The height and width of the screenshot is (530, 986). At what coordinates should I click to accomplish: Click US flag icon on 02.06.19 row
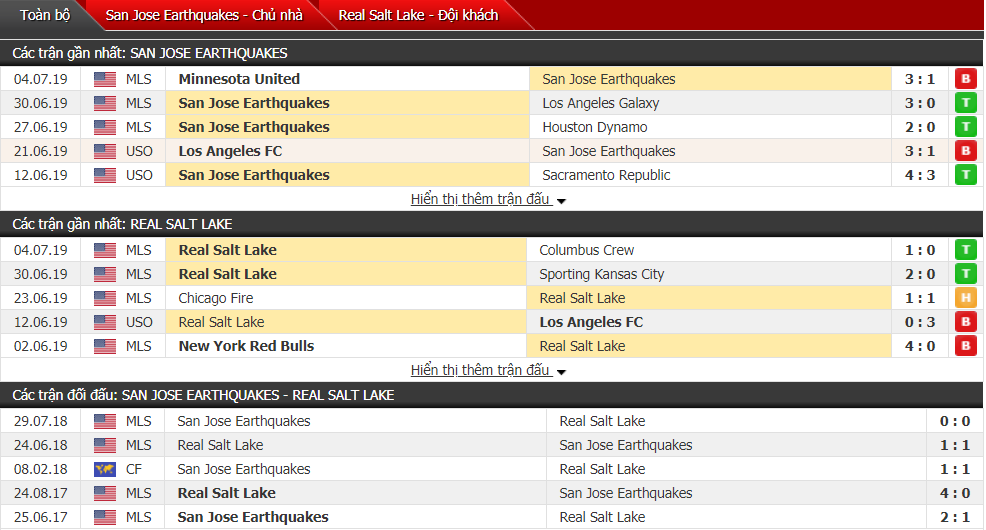(x=105, y=346)
